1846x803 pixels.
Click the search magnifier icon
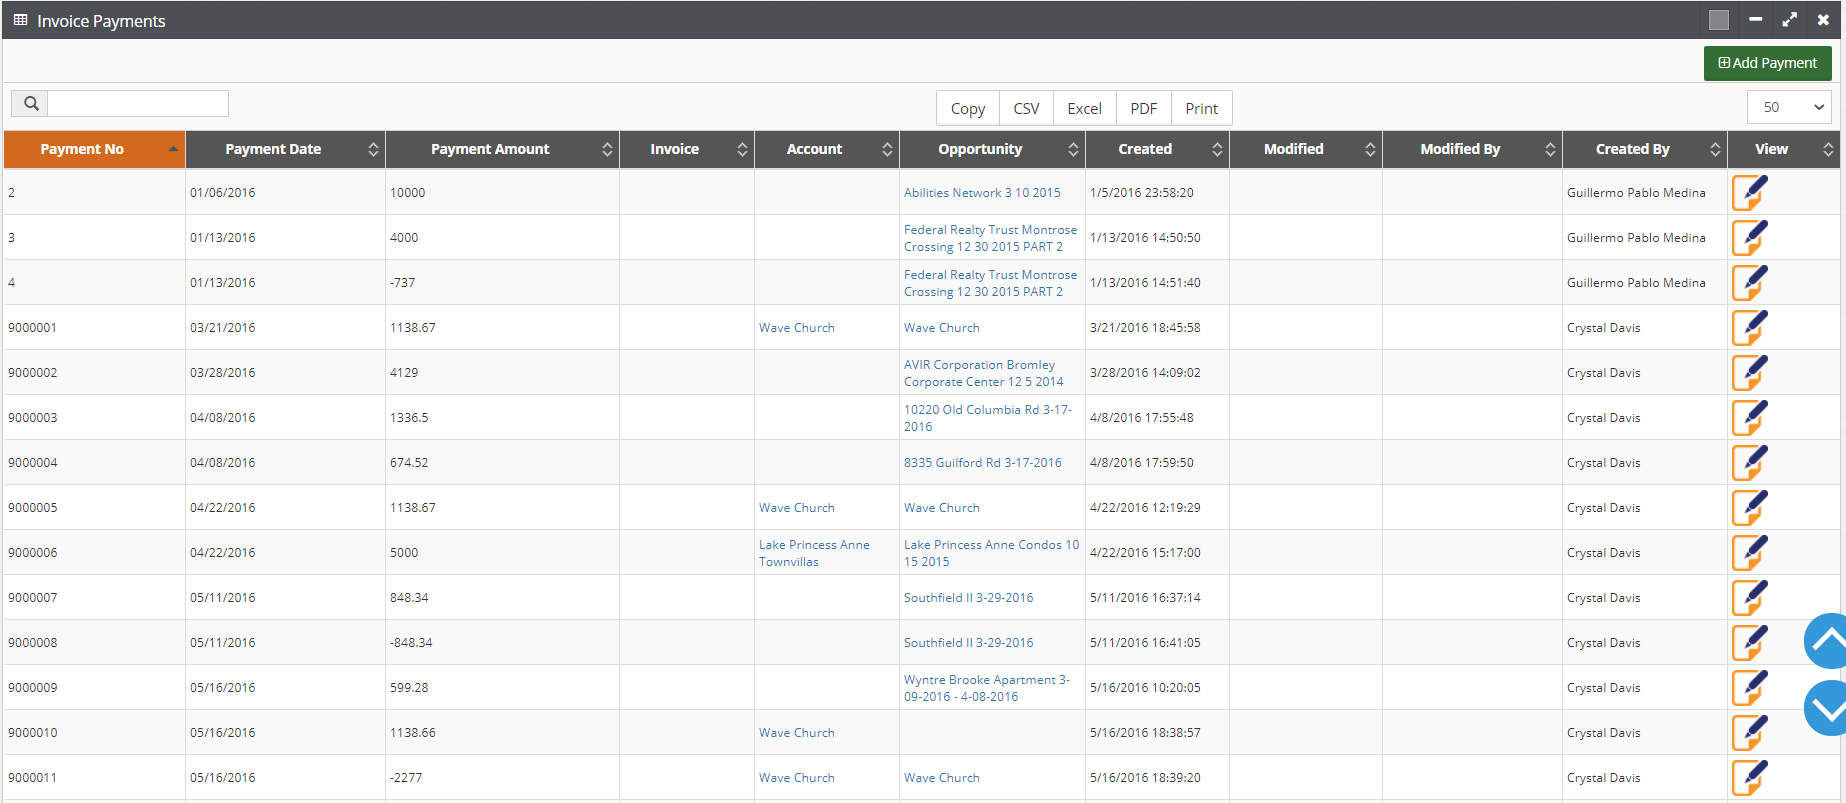(x=30, y=104)
